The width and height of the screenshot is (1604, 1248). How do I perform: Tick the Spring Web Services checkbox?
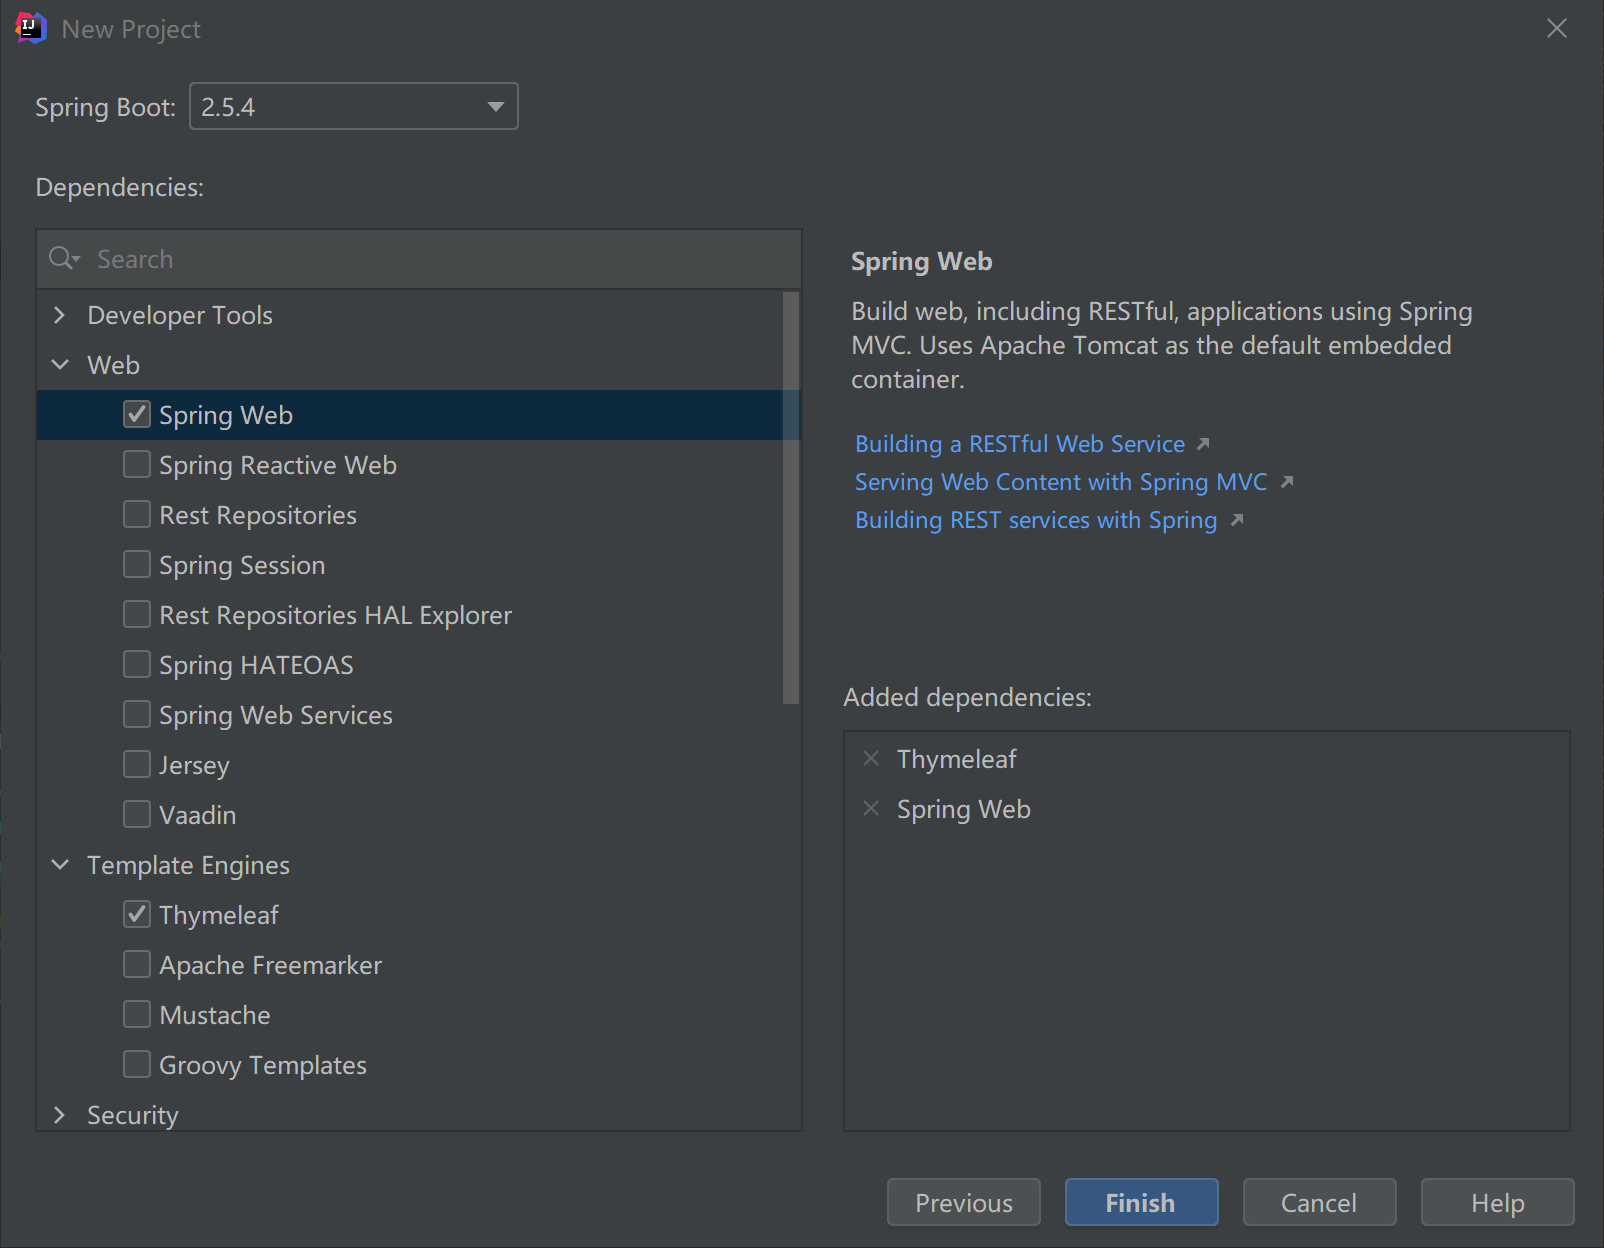pos(137,714)
